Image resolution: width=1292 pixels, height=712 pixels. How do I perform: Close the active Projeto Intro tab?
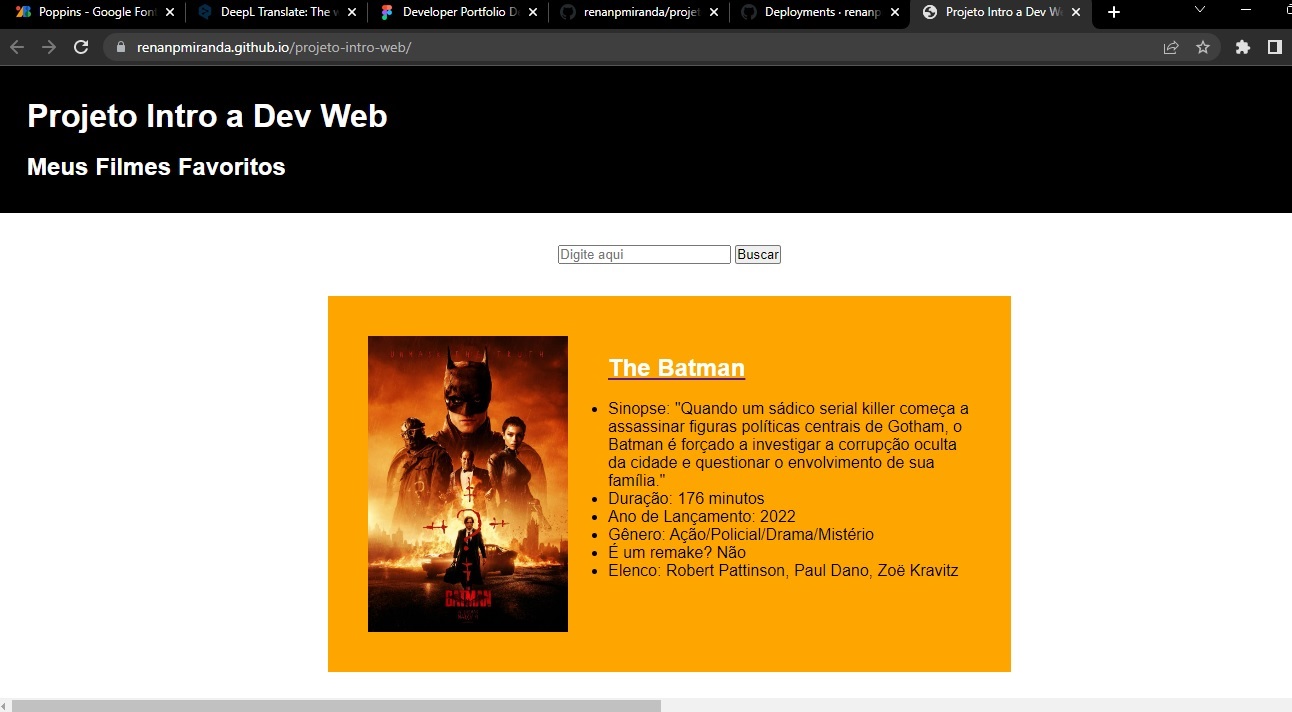tap(1075, 12)
